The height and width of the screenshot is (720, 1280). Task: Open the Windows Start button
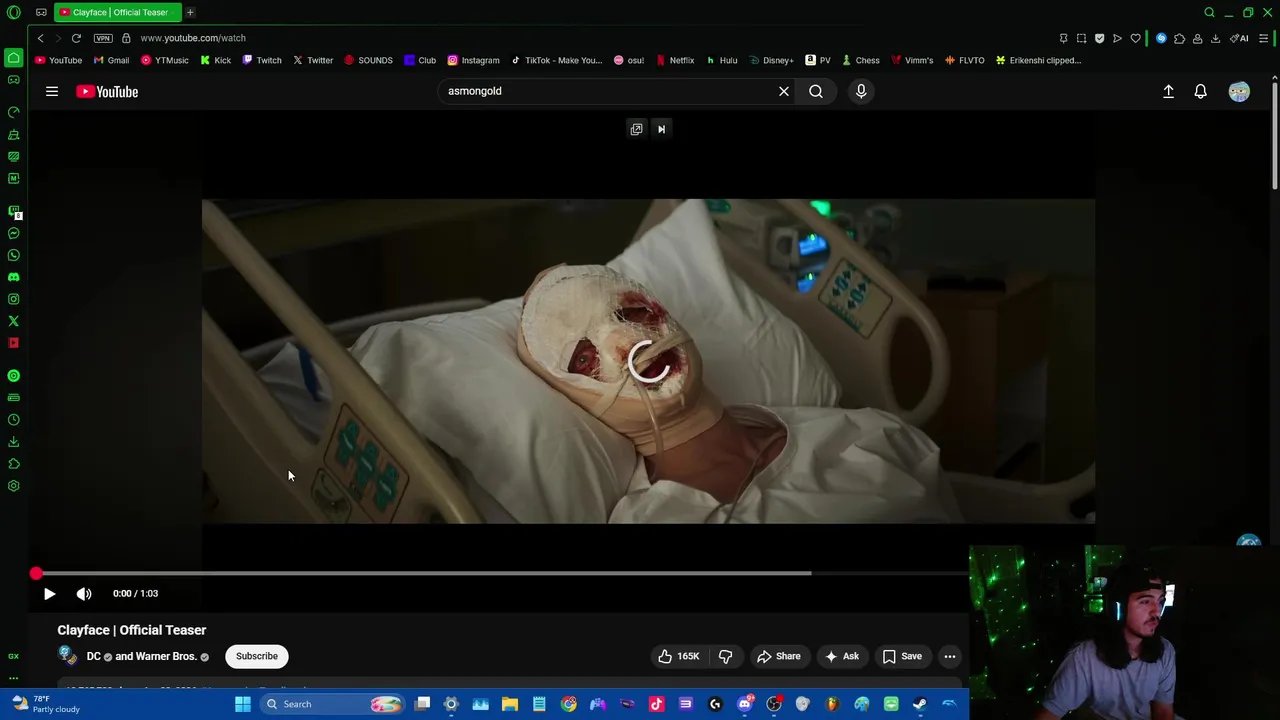(242, 704)
